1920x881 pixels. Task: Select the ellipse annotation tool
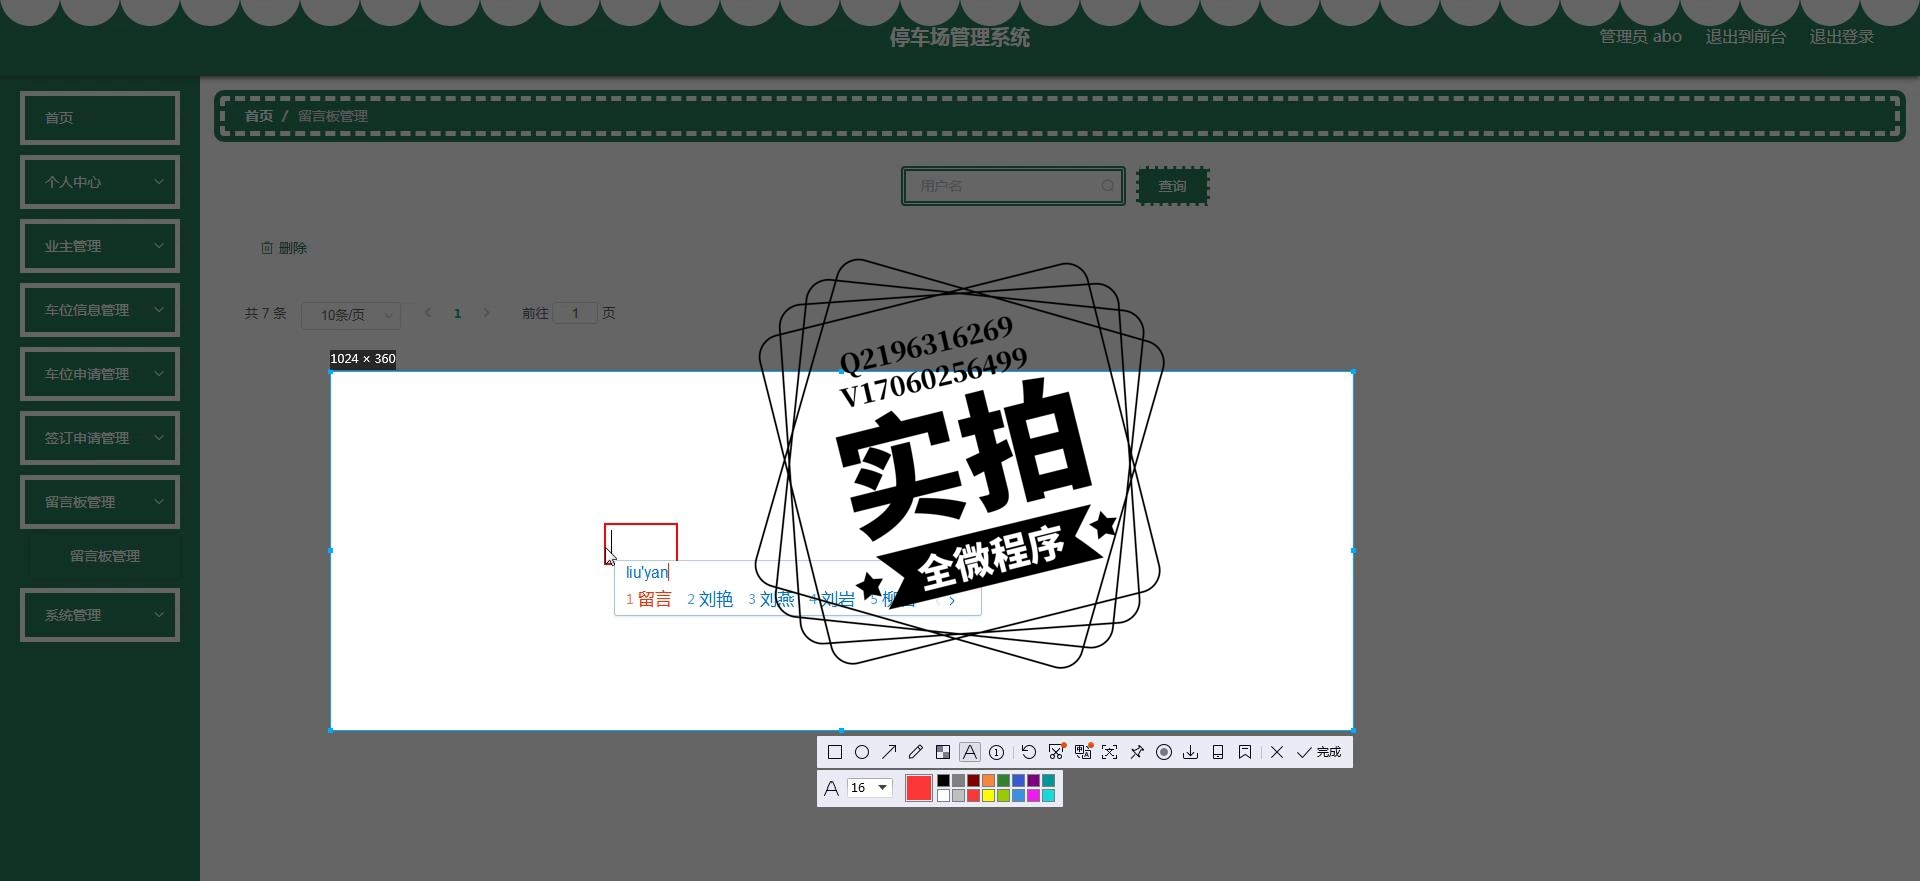click(862, 752)
